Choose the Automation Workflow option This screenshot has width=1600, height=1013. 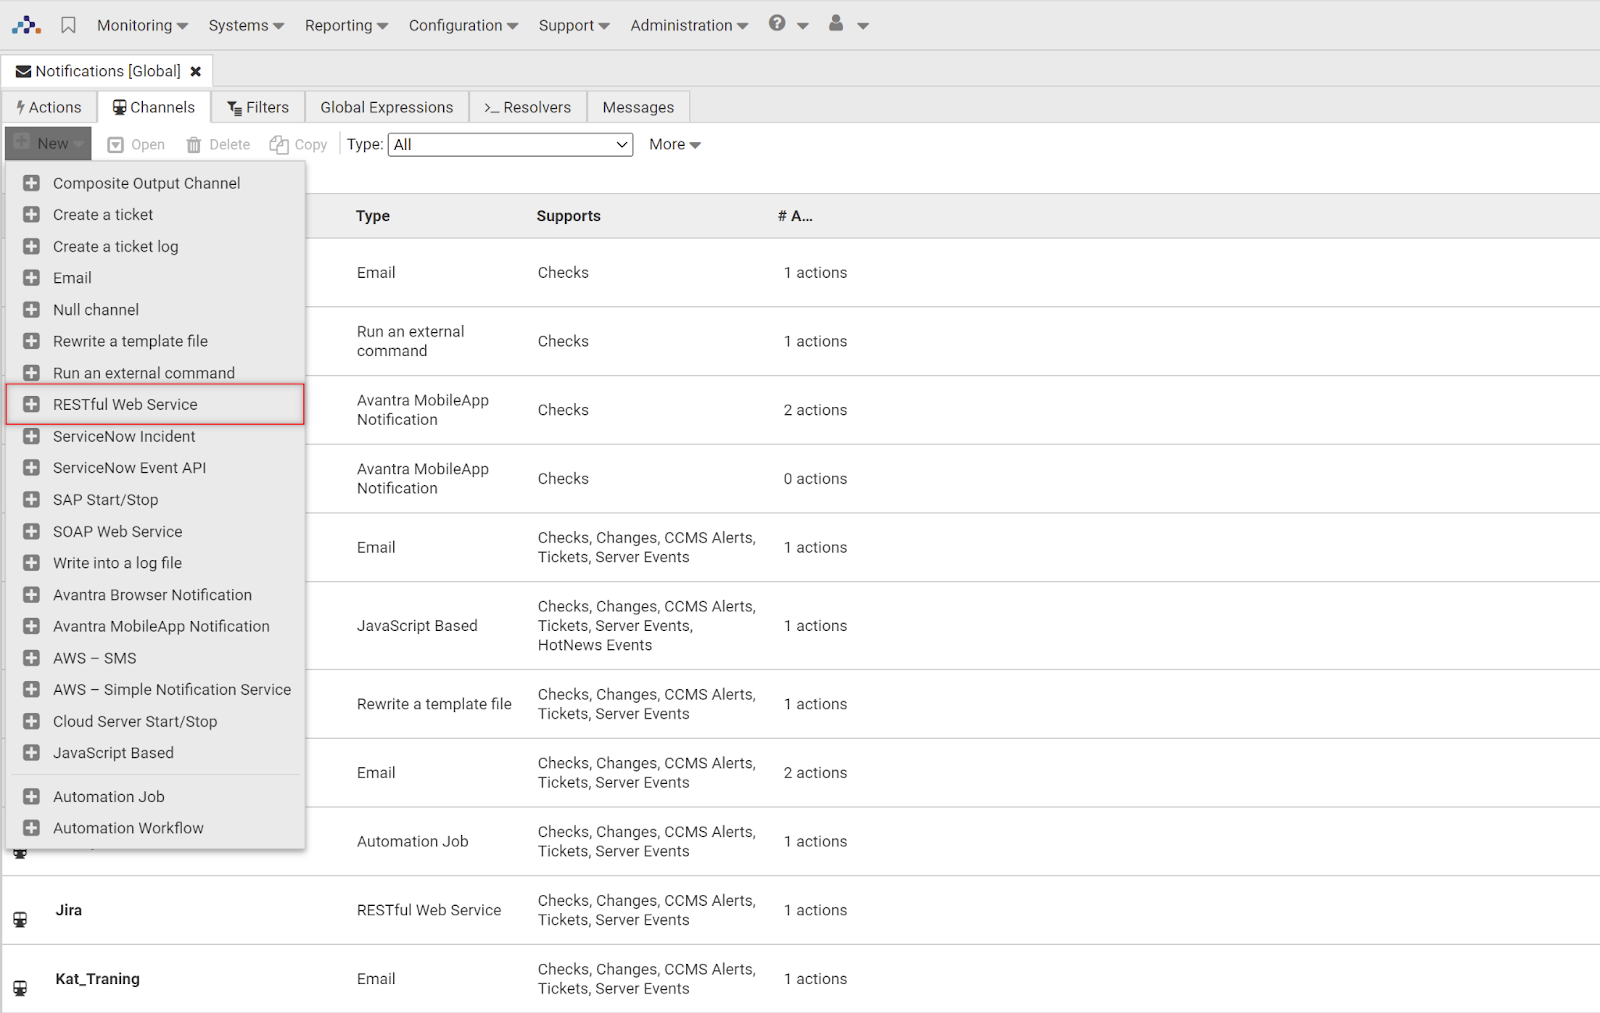128,827
